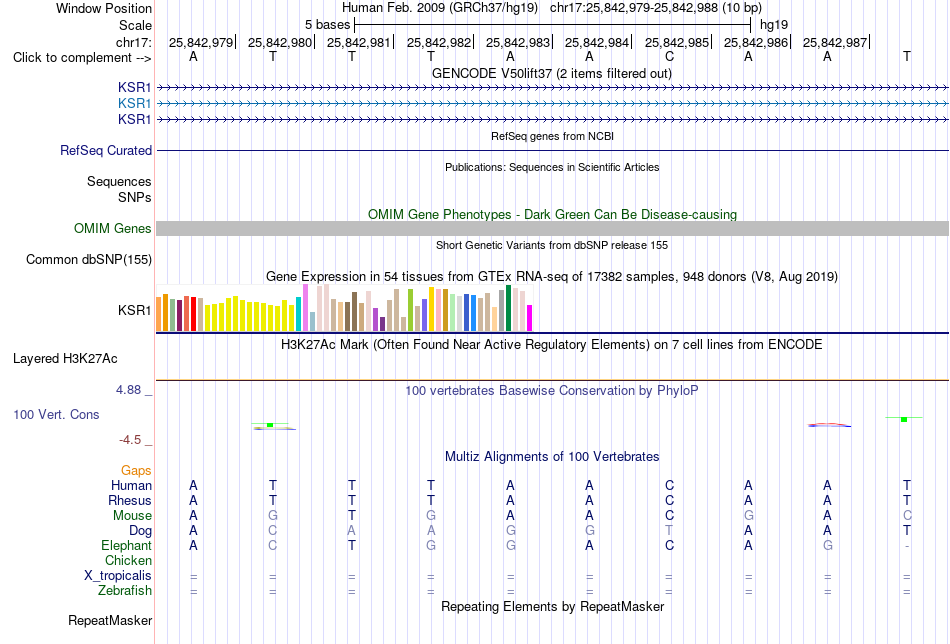Click the tall dark green GTEx bar
Image resolution: width=950 pixels, height=644 pixels.
click(x=508, y=308)
